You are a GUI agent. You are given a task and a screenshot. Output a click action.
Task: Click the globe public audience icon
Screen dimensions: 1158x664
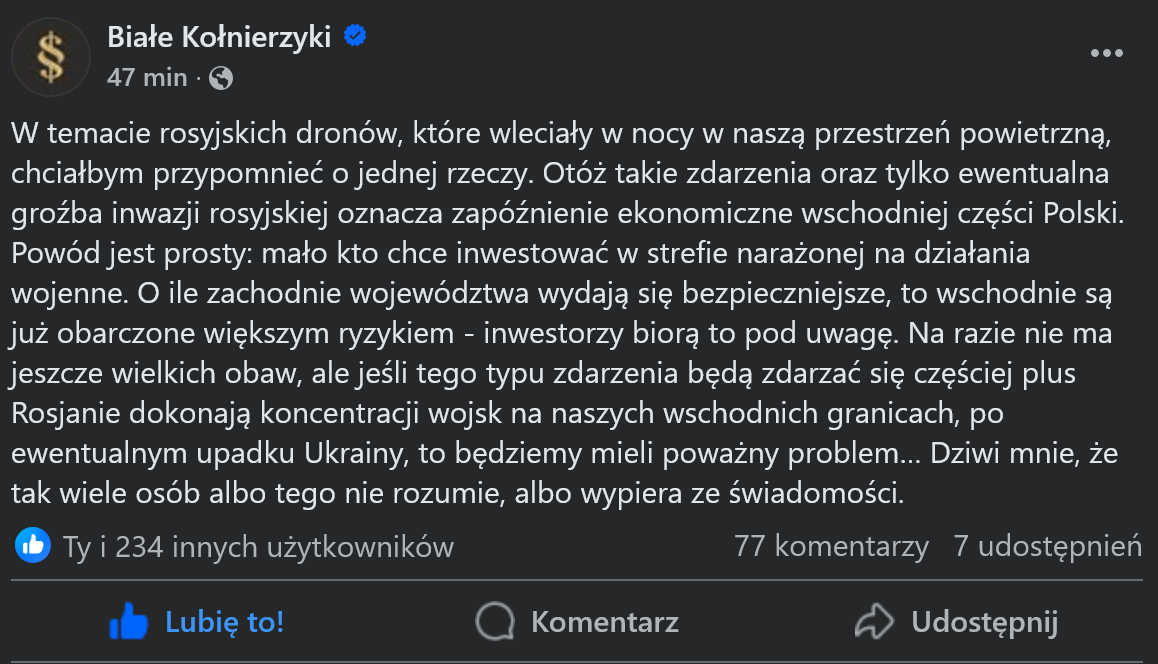point(221,78)
